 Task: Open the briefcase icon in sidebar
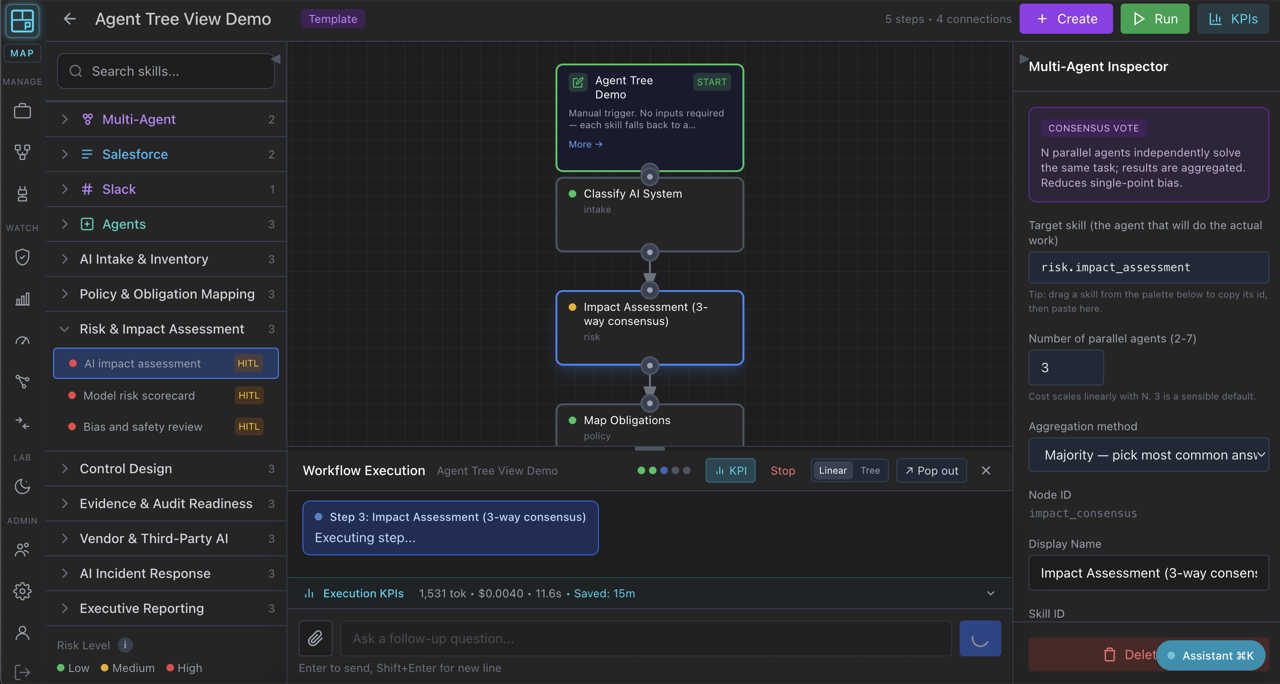point(22,111)
